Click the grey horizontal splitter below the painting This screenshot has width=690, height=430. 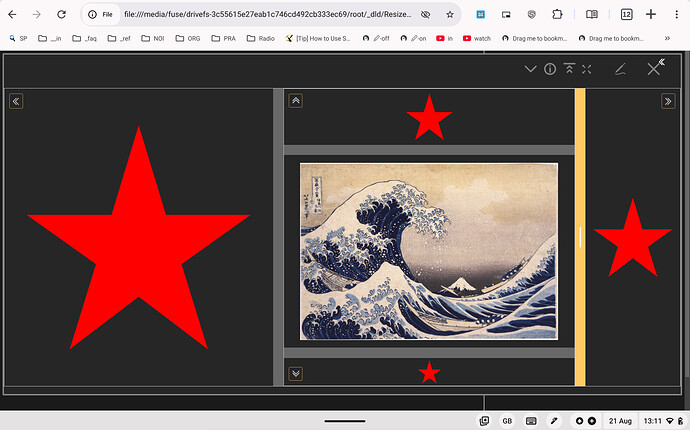point(429,353)
